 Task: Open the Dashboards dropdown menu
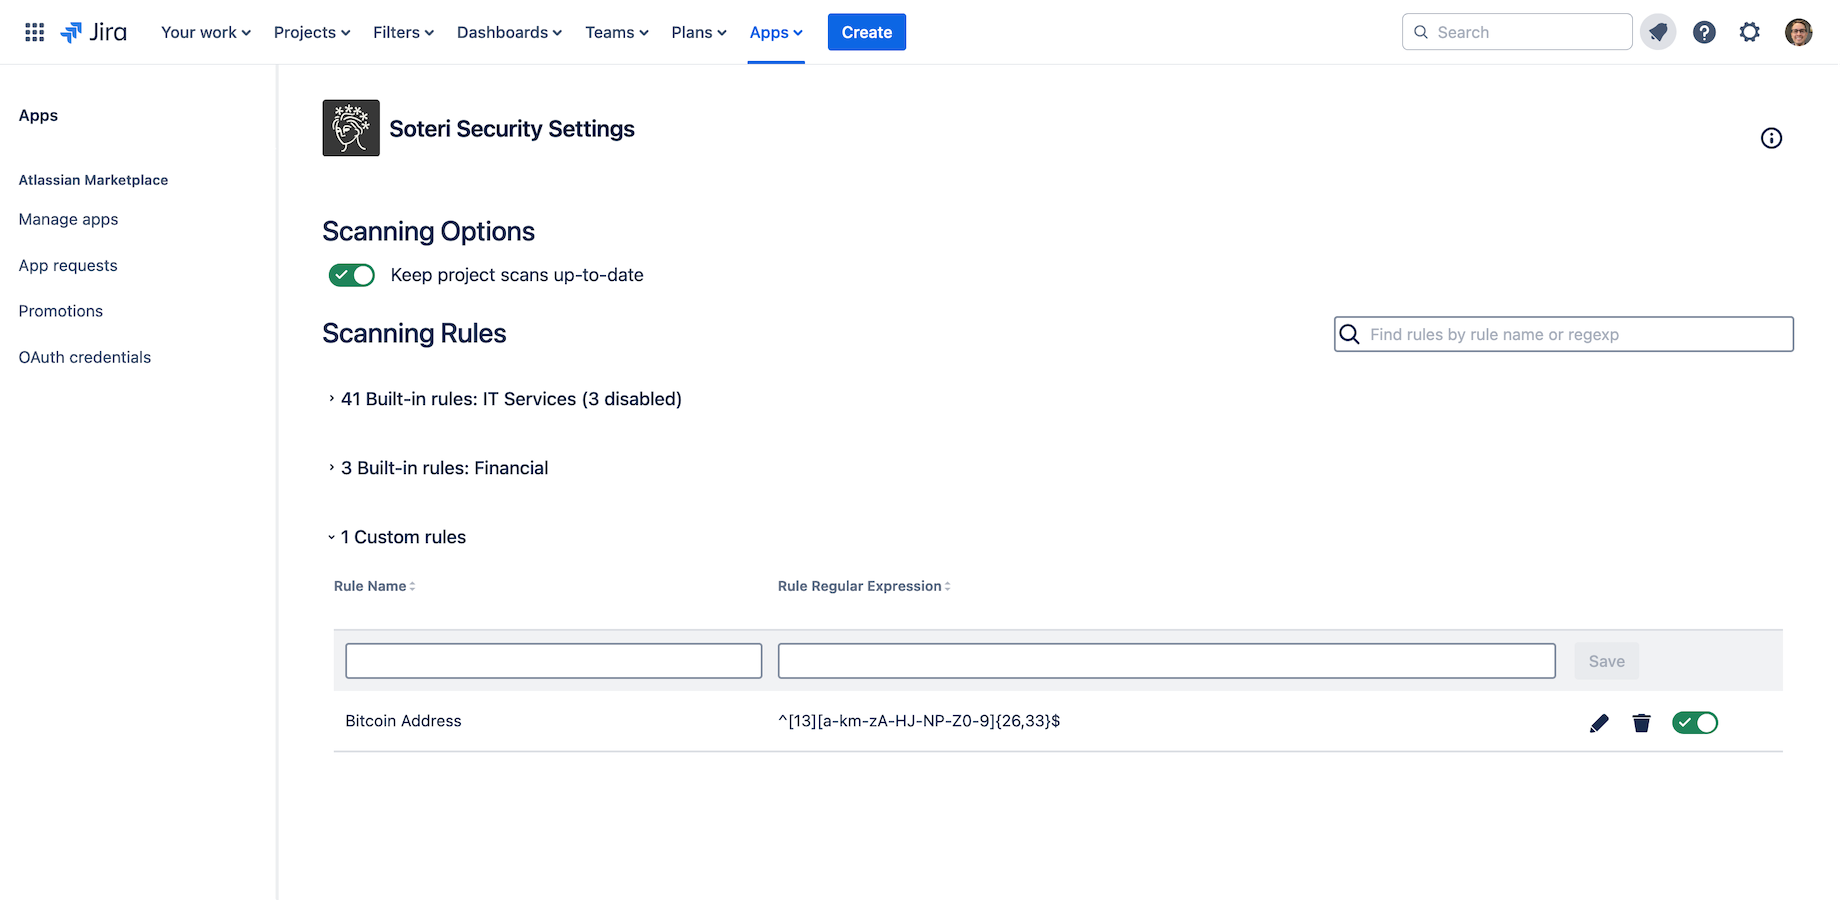[x=509, y=32]
